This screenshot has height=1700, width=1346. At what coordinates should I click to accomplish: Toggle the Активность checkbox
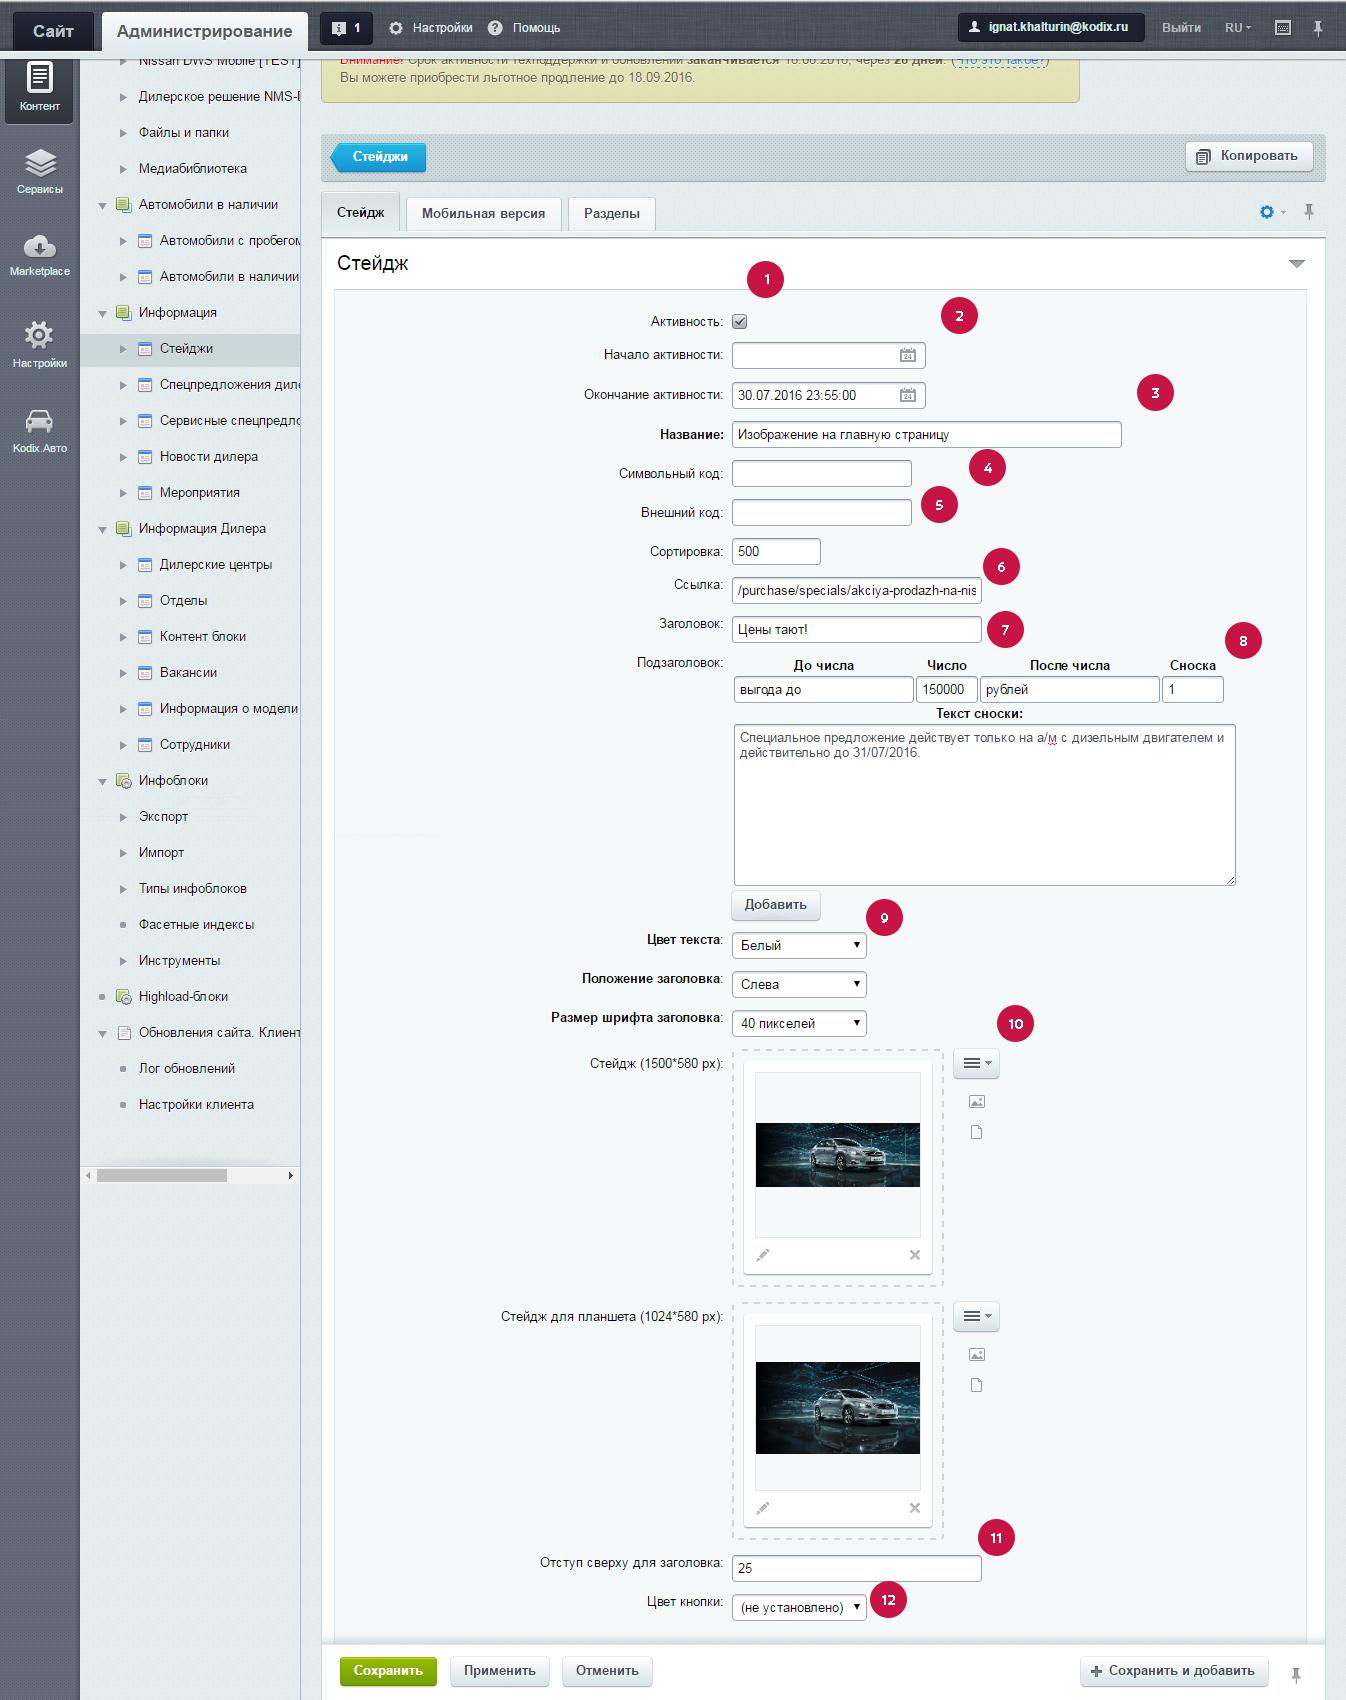[x=740, y=322]
